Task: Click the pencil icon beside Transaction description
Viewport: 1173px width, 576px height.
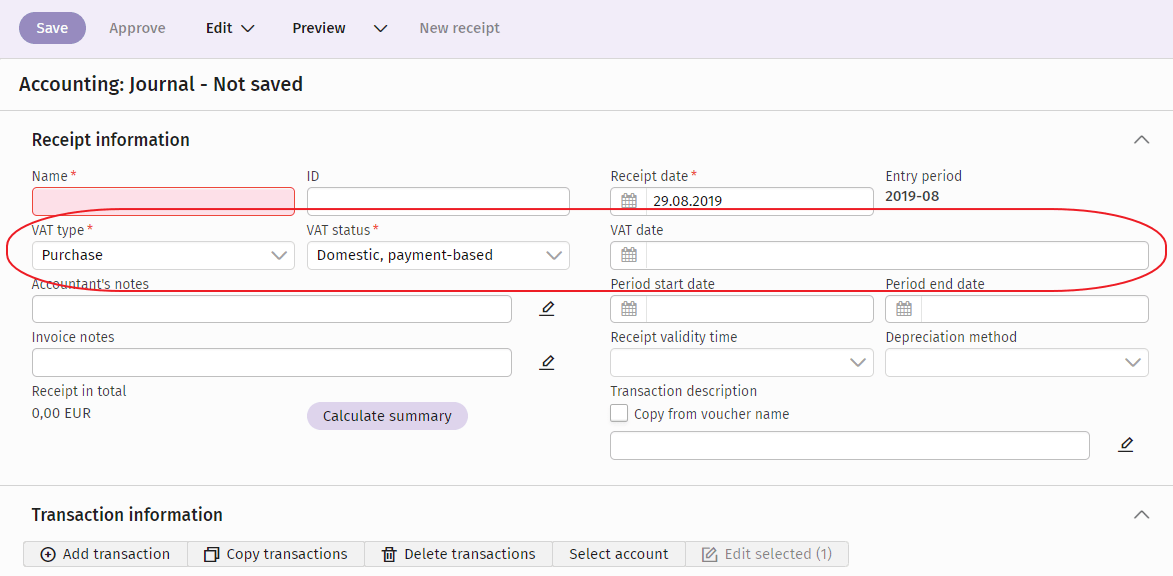Action: click(x=1126, y=444)
